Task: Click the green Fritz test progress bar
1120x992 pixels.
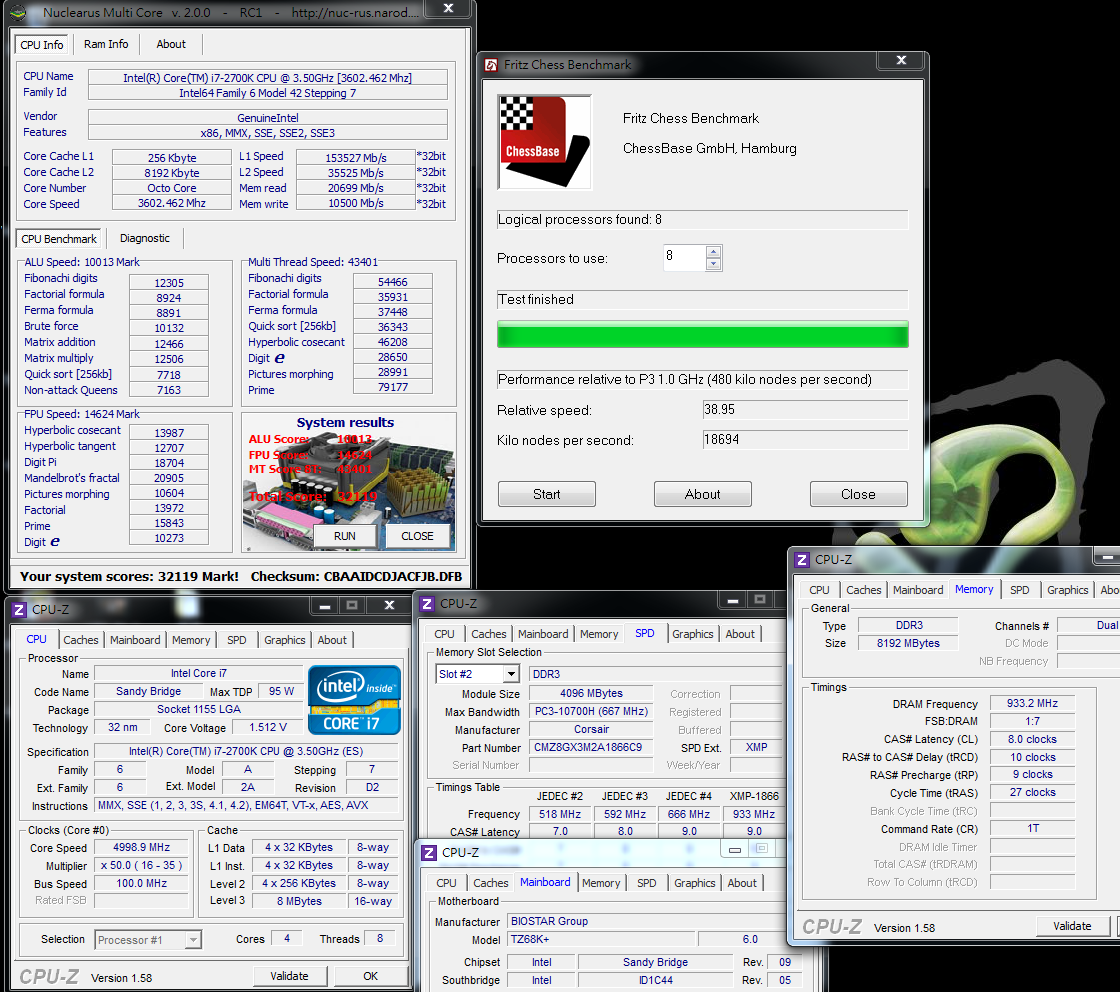Action: click(x=702, y=334)
